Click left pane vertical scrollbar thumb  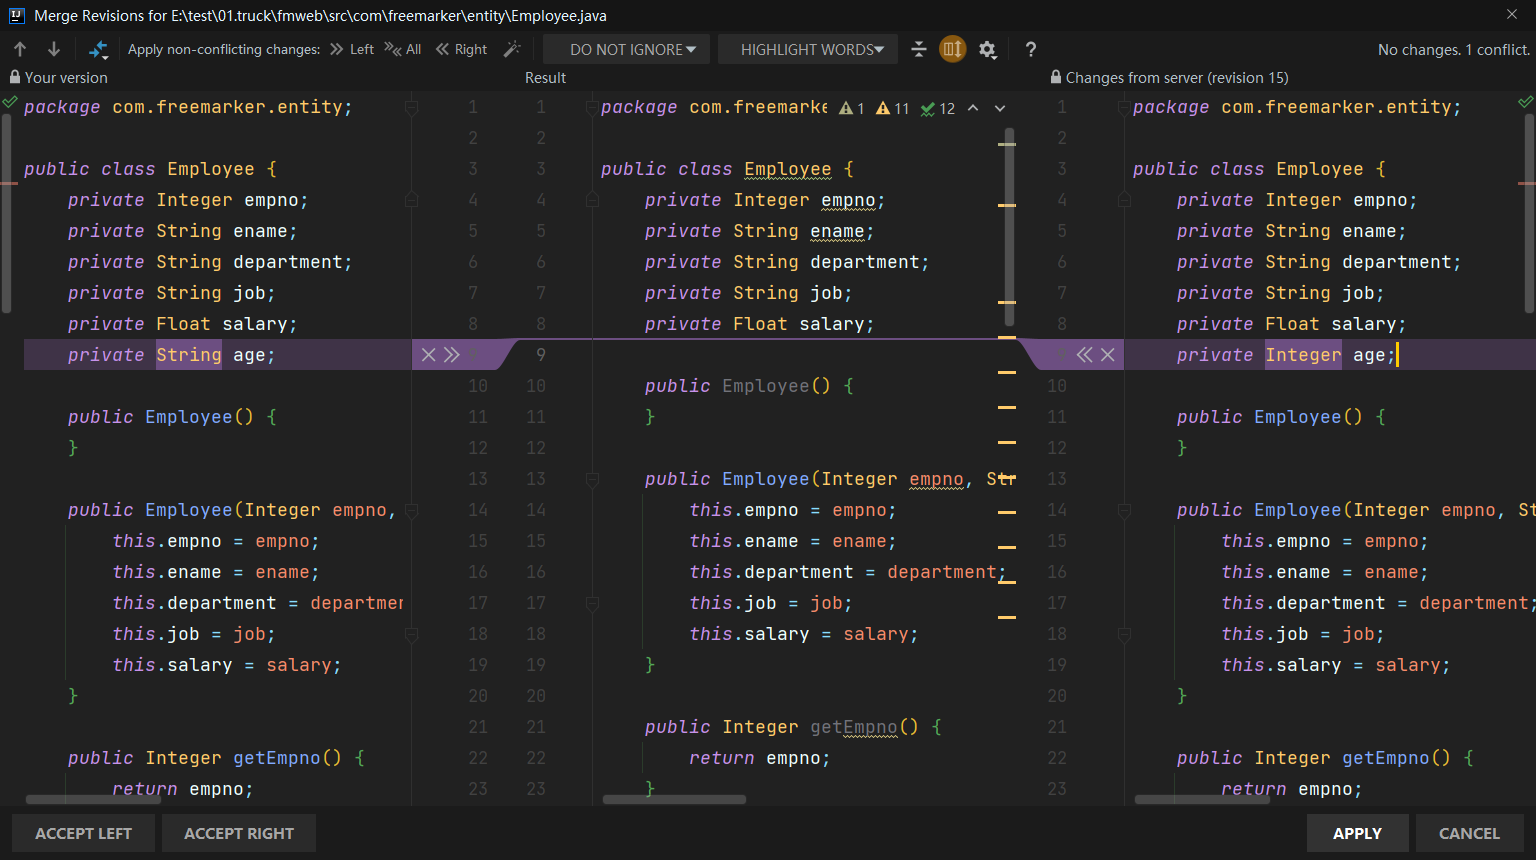coord(6,215)
